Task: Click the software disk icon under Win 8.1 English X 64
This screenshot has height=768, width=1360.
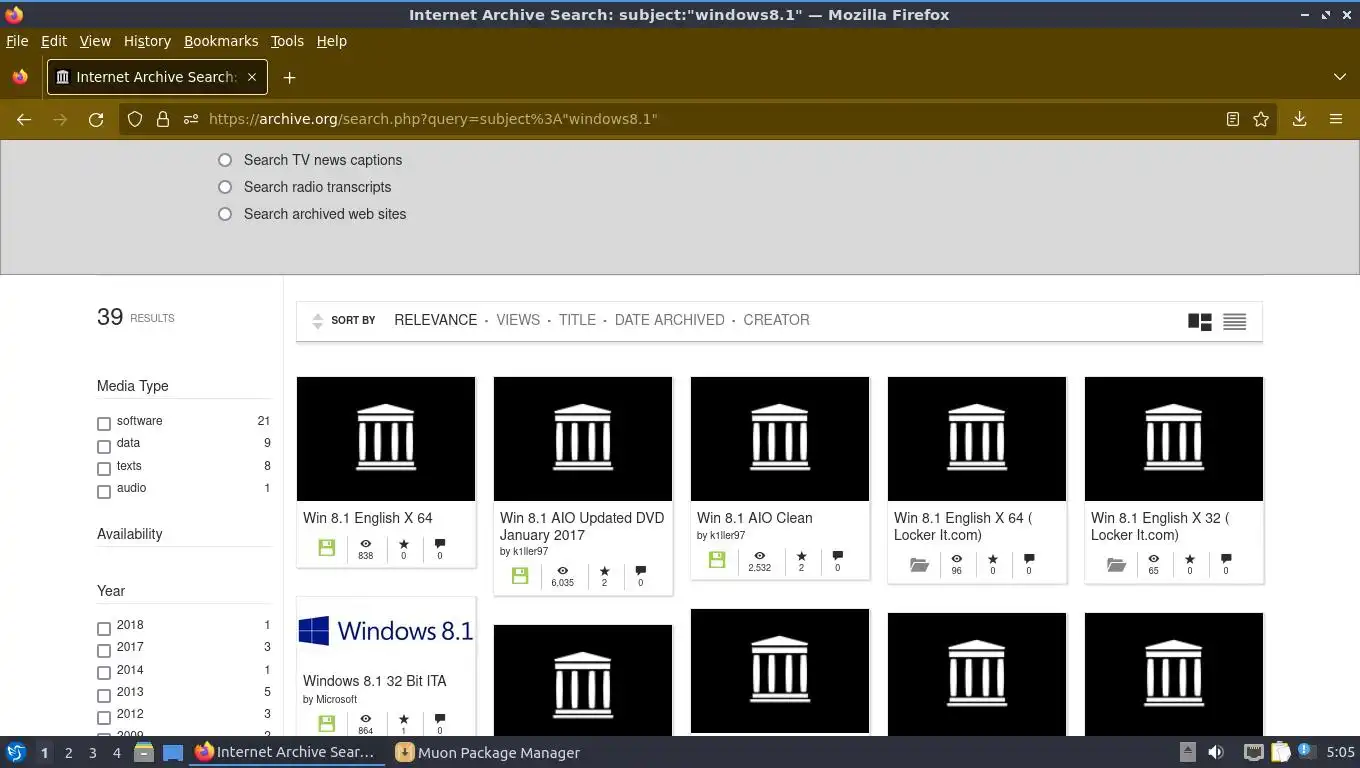Action: [326, 547]
